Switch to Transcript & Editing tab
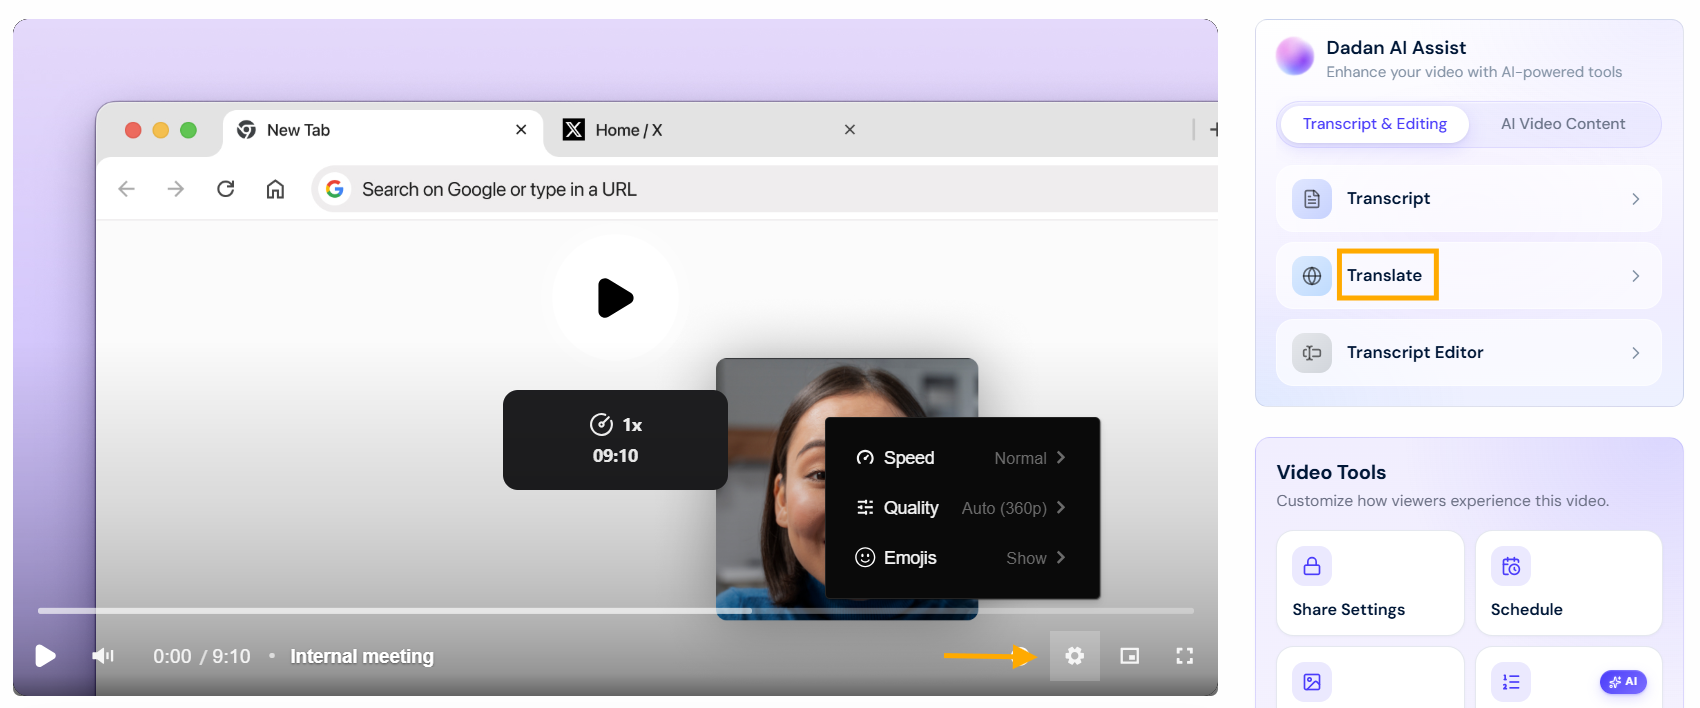Image resolution: width=1700 pixels, height=708 pixels. pos(1374,124)
